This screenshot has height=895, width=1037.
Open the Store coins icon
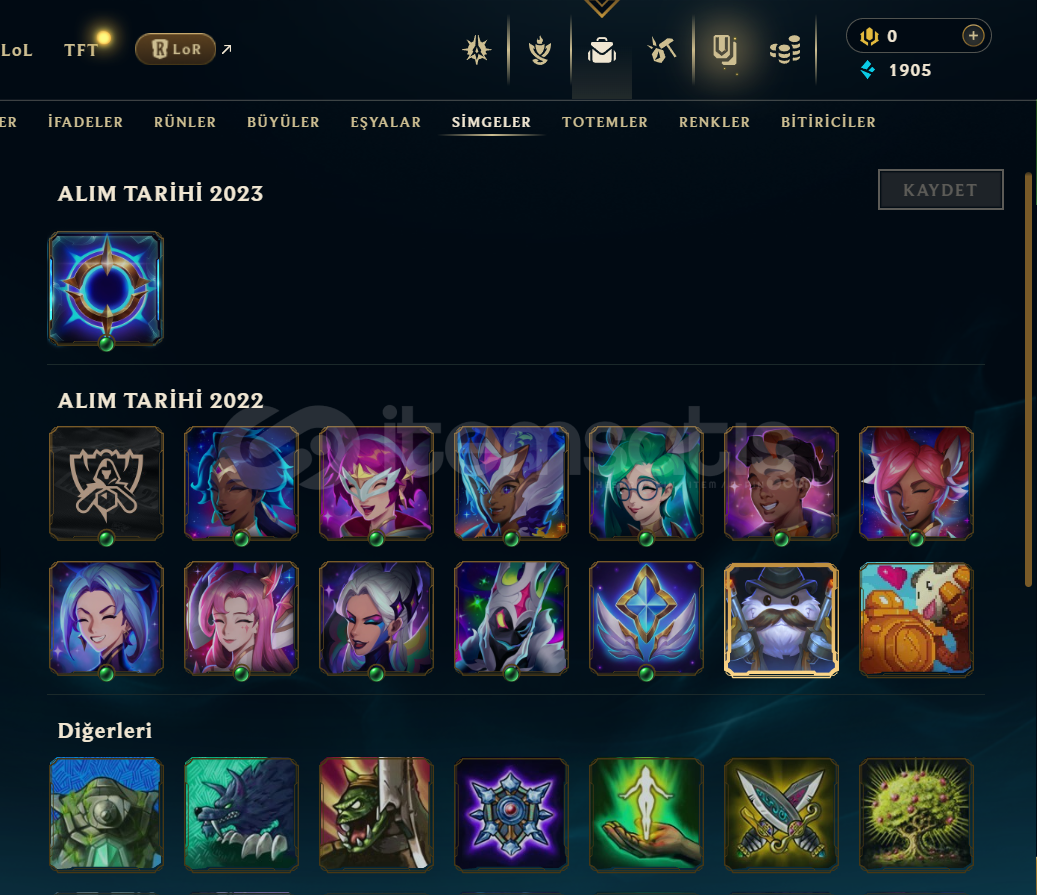785,50
